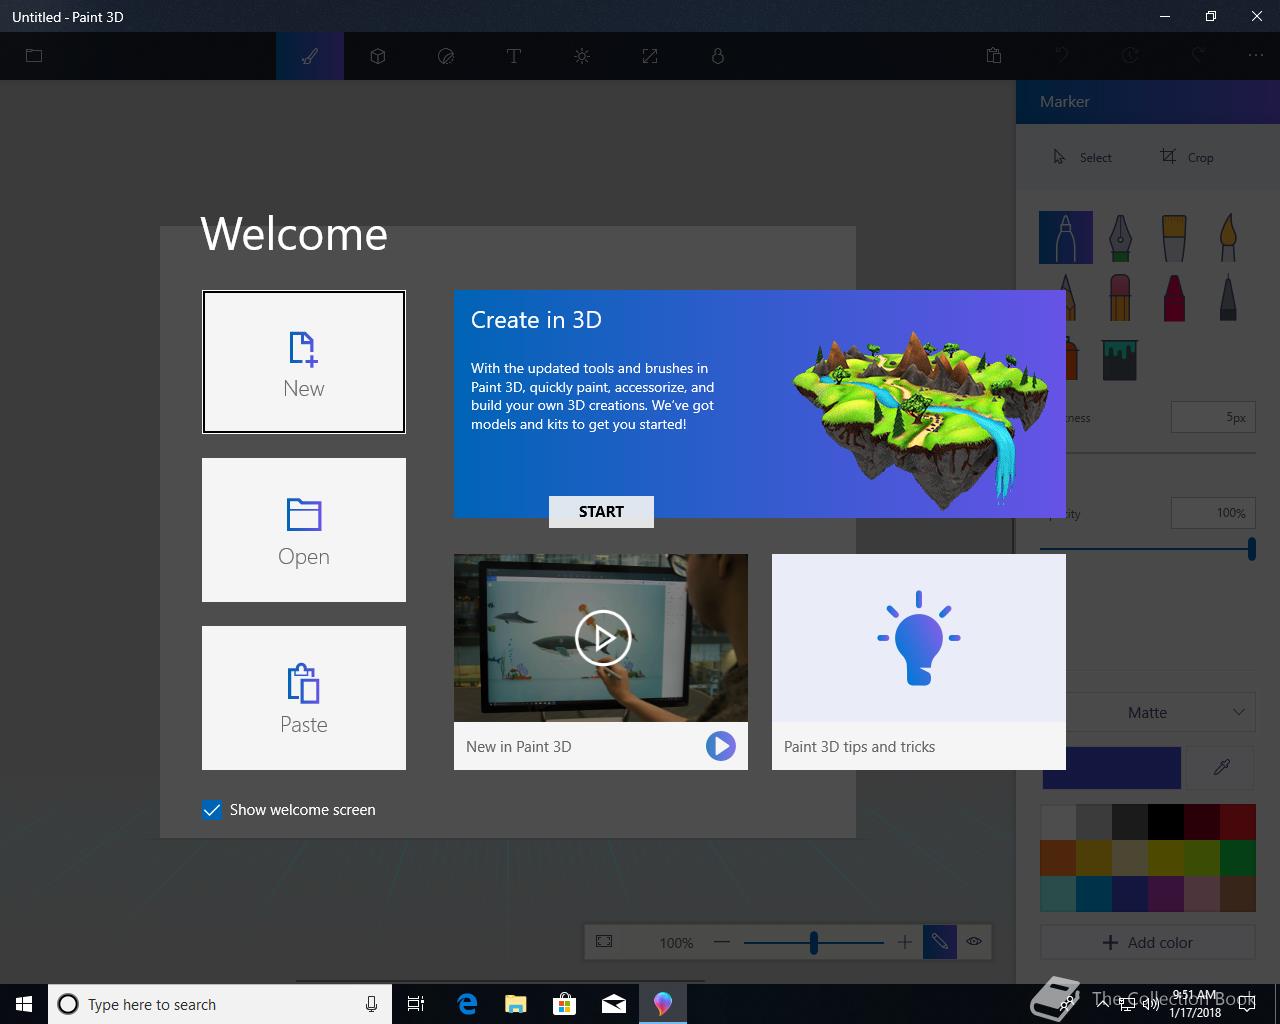The height and width of the screenshot is (1024, 1280).
Task: Open the Stickers tab
Action: pyautogui.click(x=446, y=56)
